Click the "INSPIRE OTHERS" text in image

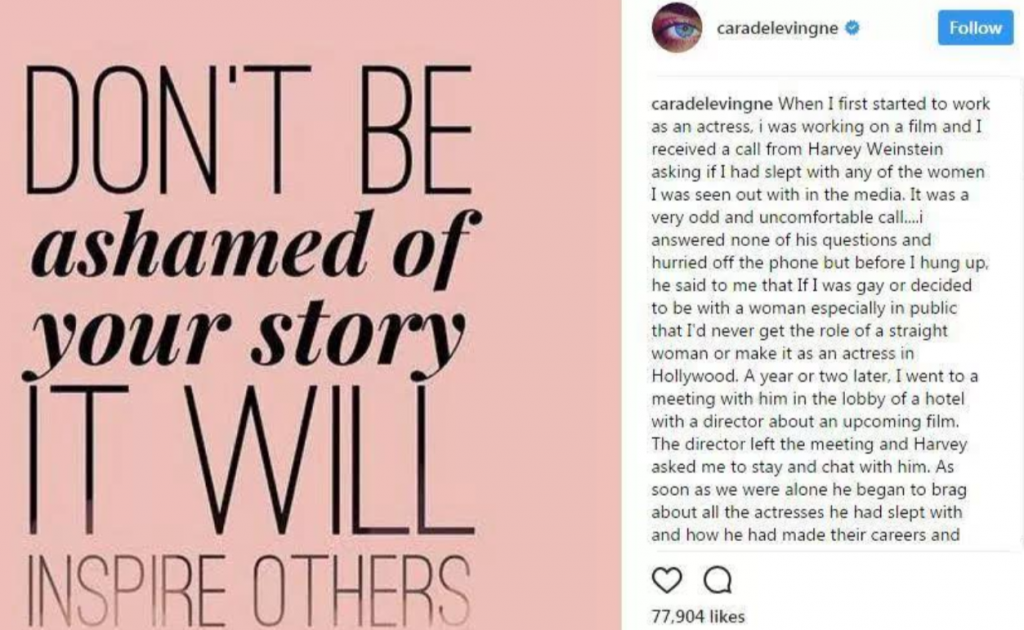click(248, 590)
